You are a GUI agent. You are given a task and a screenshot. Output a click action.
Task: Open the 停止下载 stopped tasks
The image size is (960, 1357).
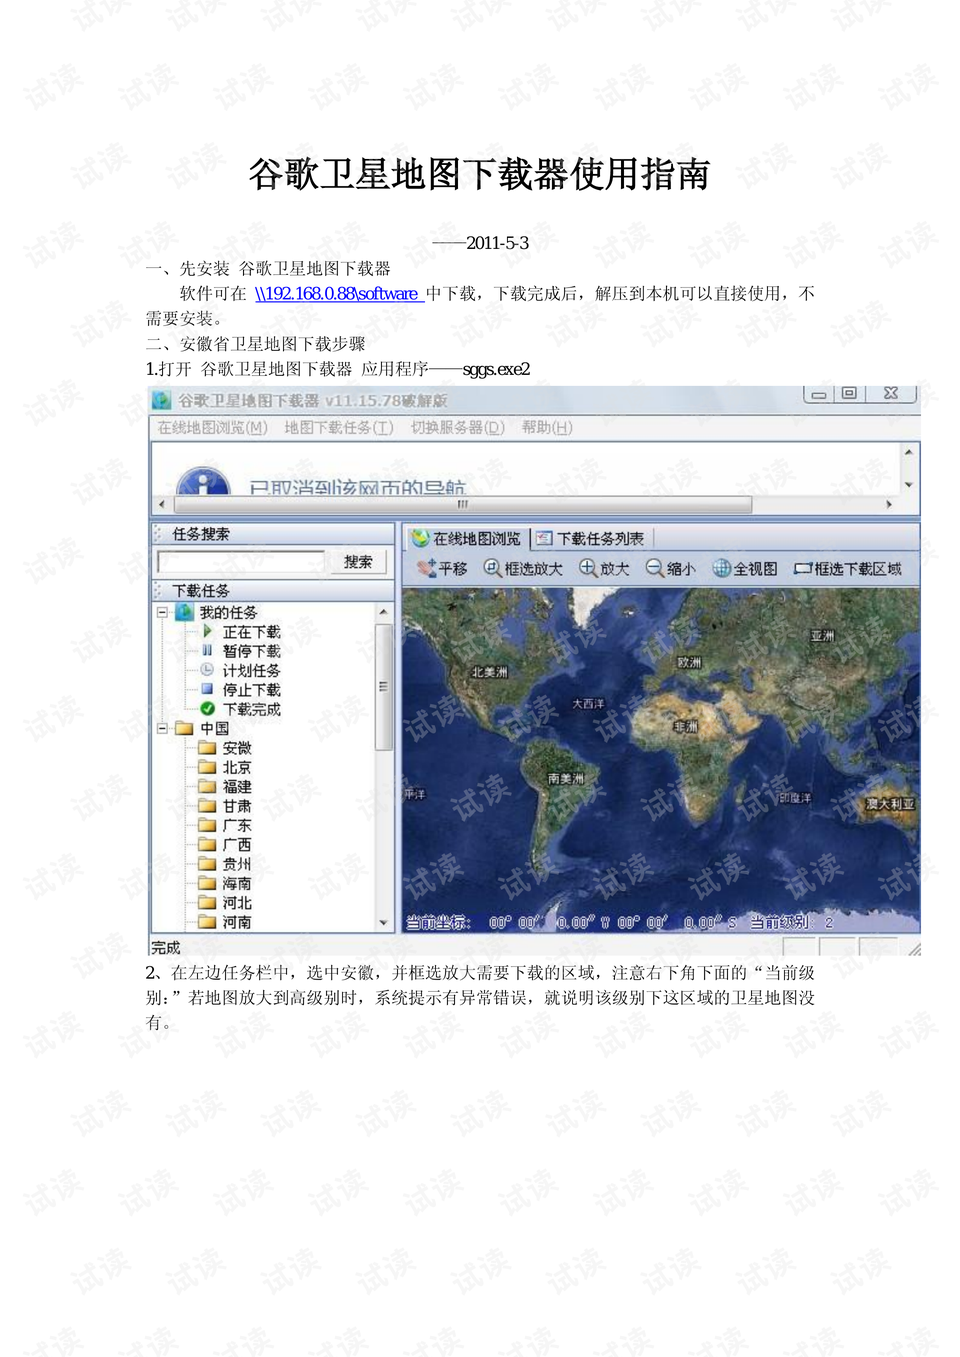(241, 690)
